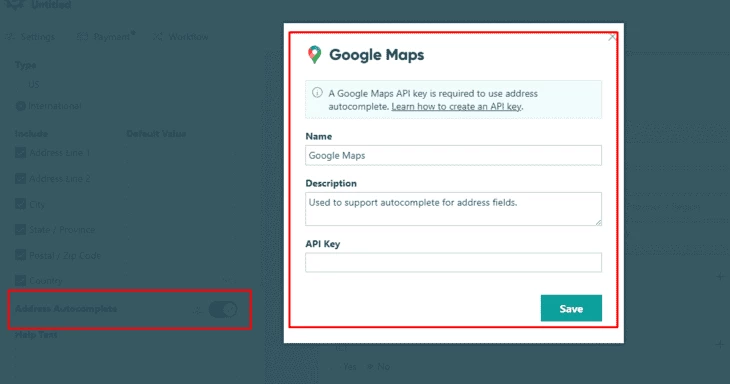The width and height of the screenshot is (730, 384).
Task: Open the Payment tab
Action: click(x=106, y=36)
